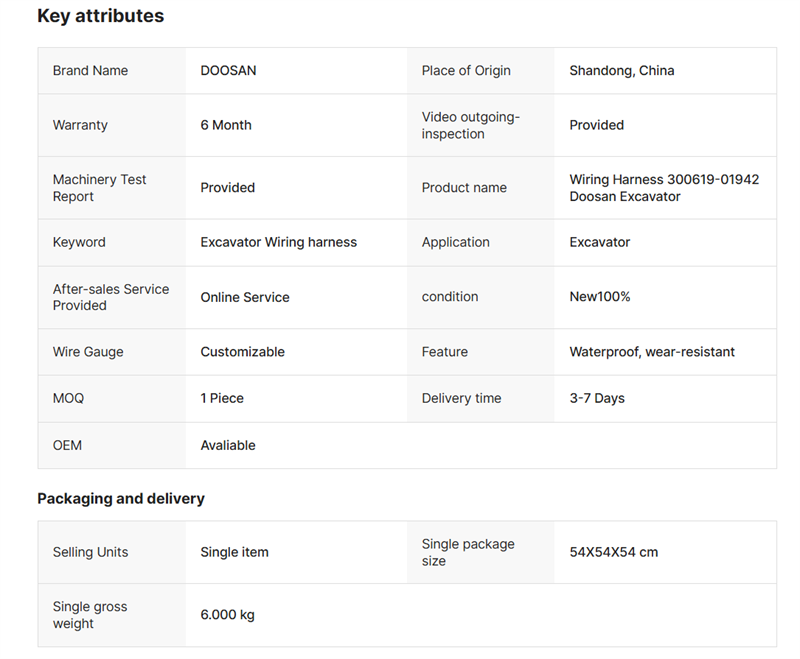Image resolution: width=800 pixels, height=659 pixels.
Task: Click the Packaging and delivery heading
Action: click(121, 498)
